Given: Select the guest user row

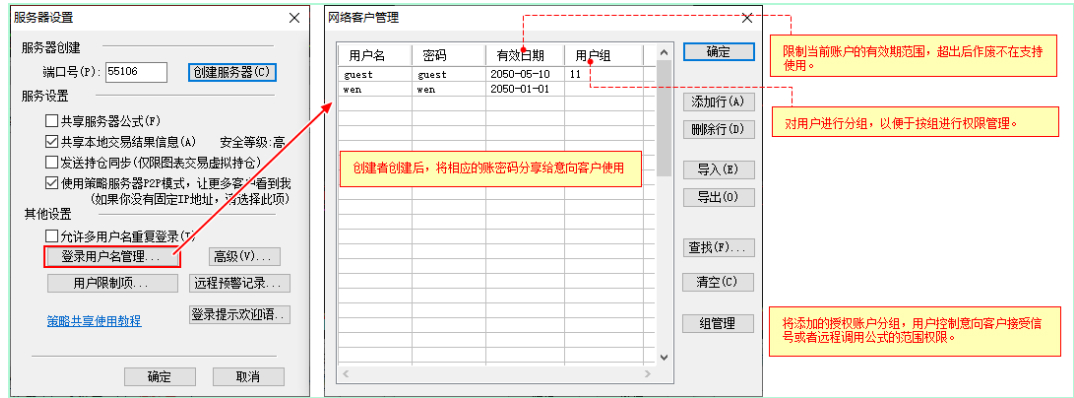Looking at the screenshot, I should [496, 74].
